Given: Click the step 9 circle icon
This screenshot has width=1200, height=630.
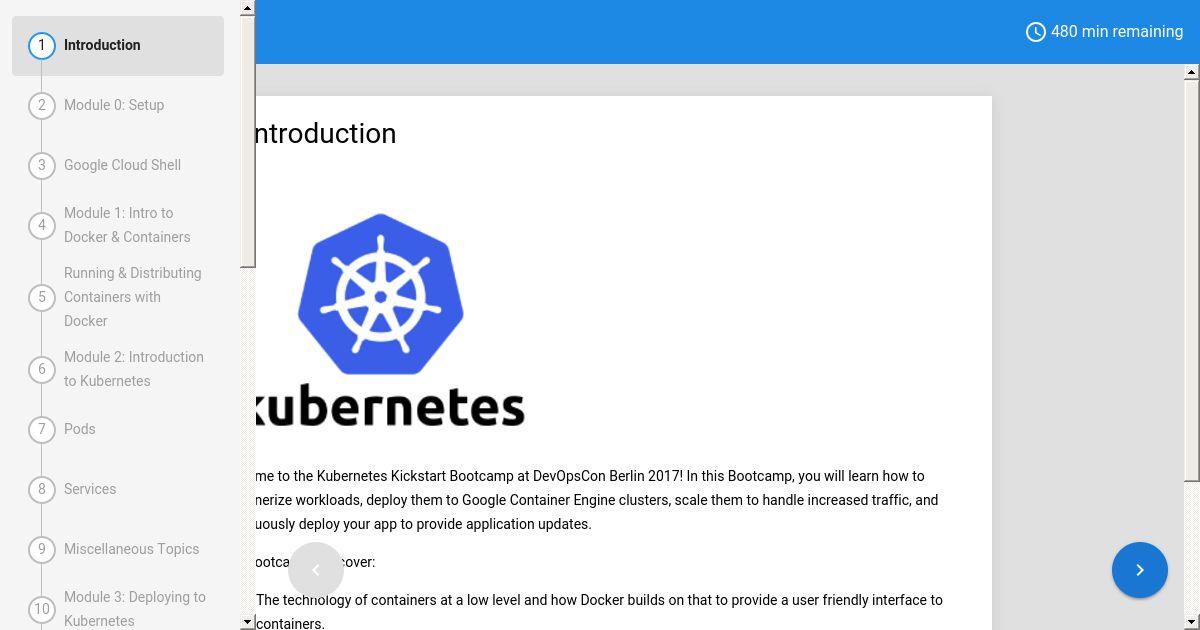Looking at the screenshot, I should 42,549.
